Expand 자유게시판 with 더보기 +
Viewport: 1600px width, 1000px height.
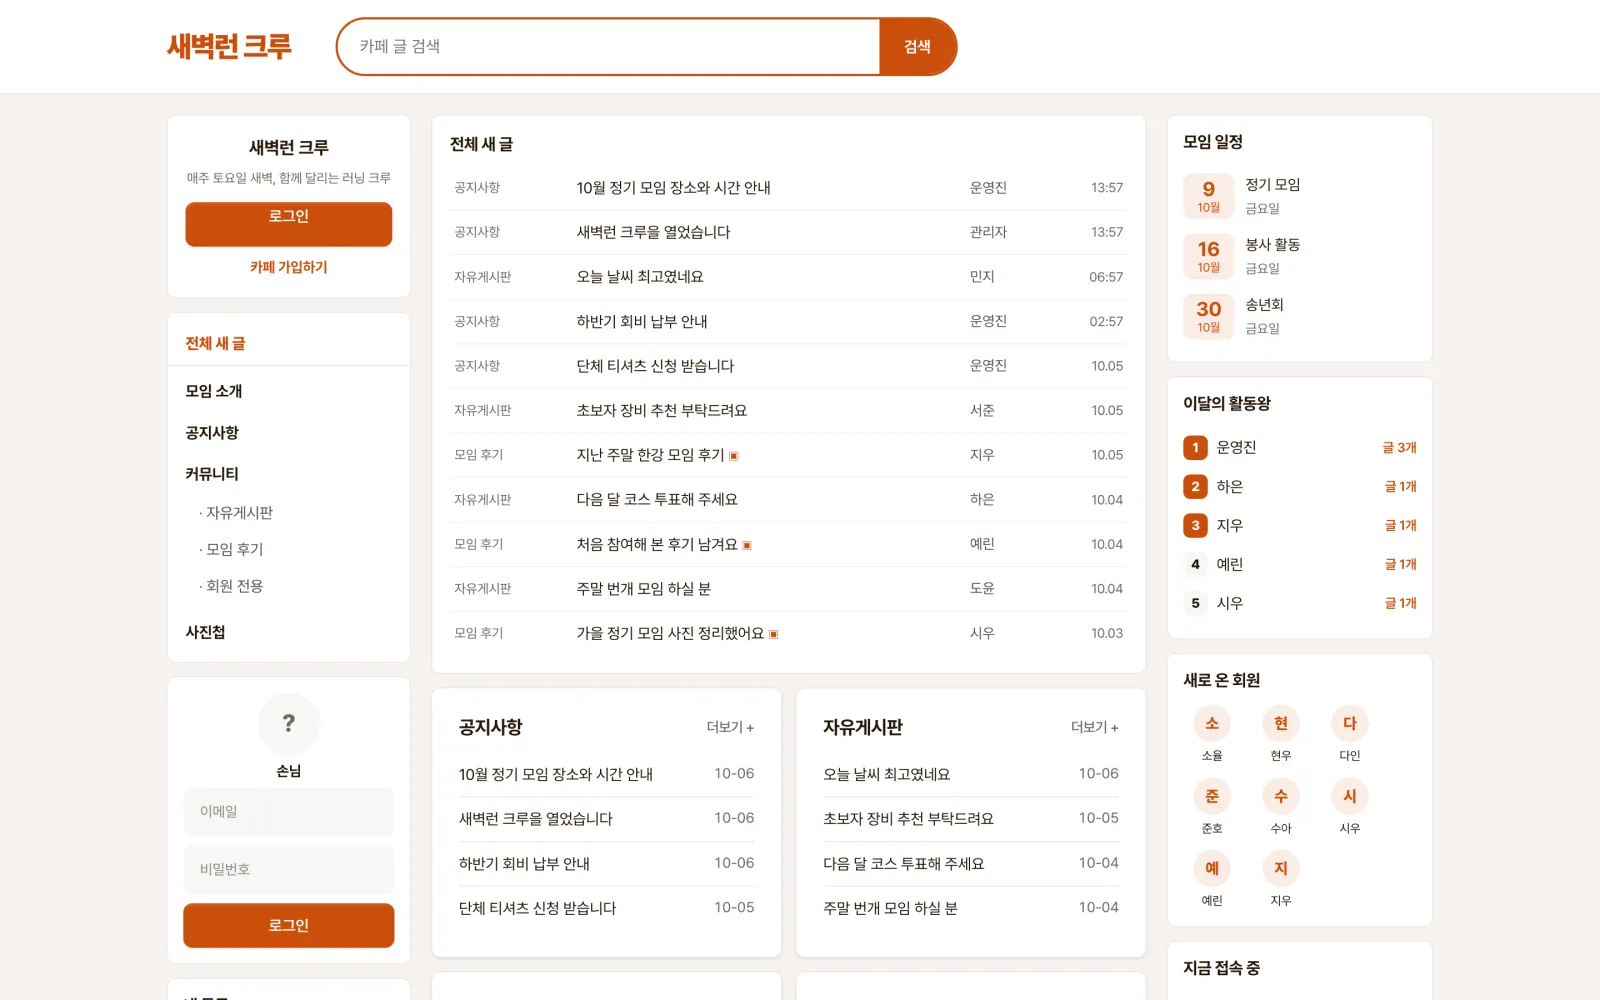click(x=1094, y=727)
